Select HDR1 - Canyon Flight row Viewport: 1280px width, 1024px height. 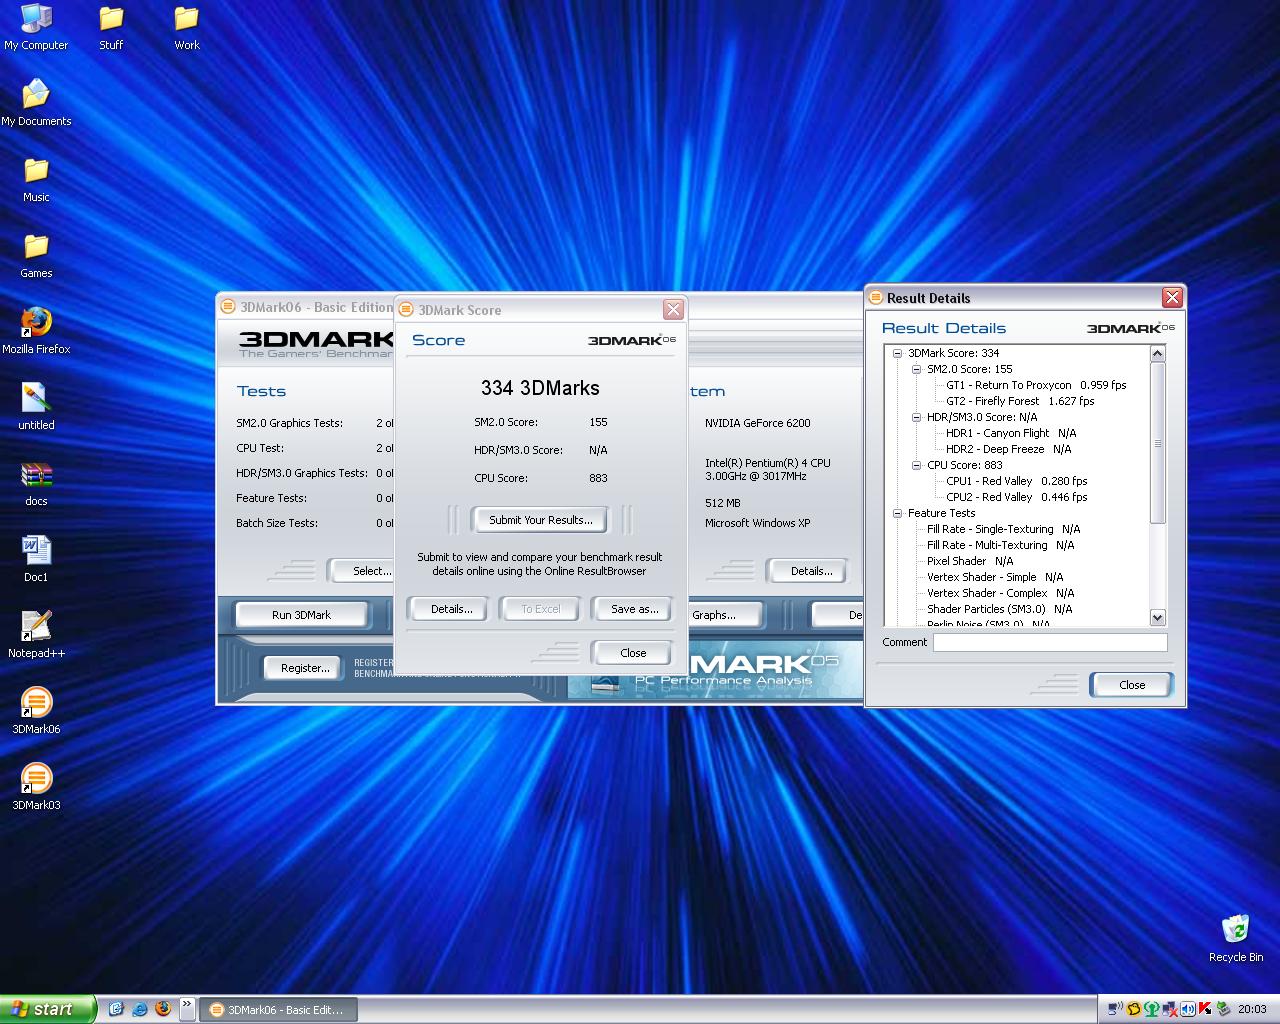[1011, 433]
